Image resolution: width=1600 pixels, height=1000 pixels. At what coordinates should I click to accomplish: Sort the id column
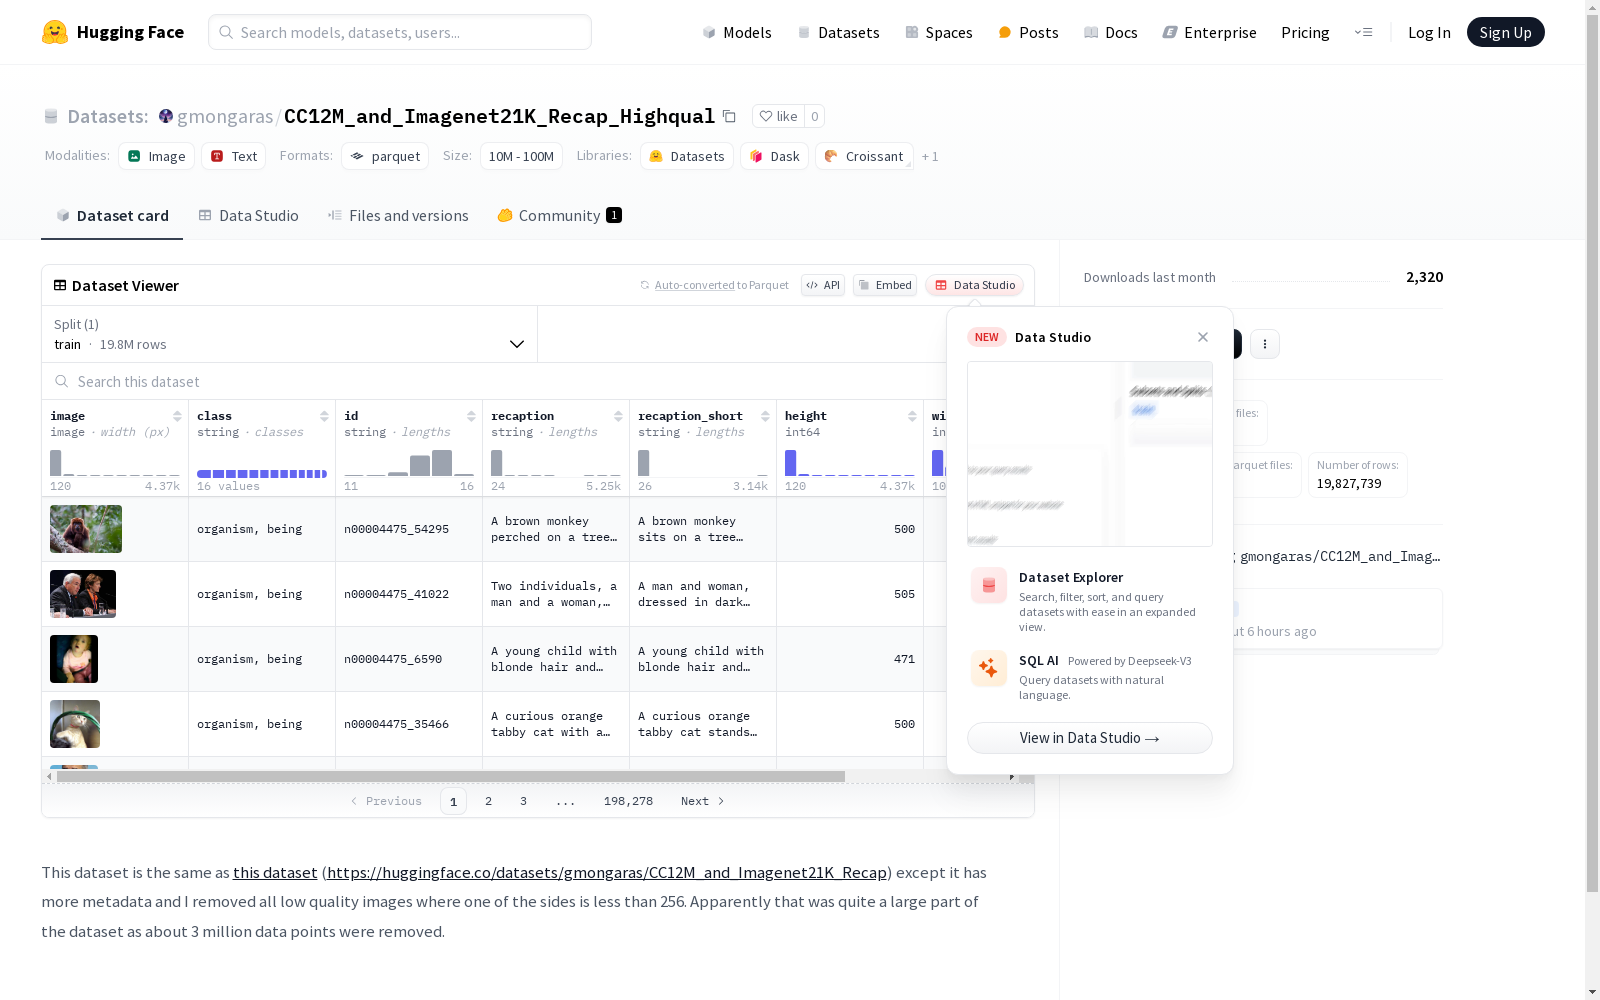(471, 416)
